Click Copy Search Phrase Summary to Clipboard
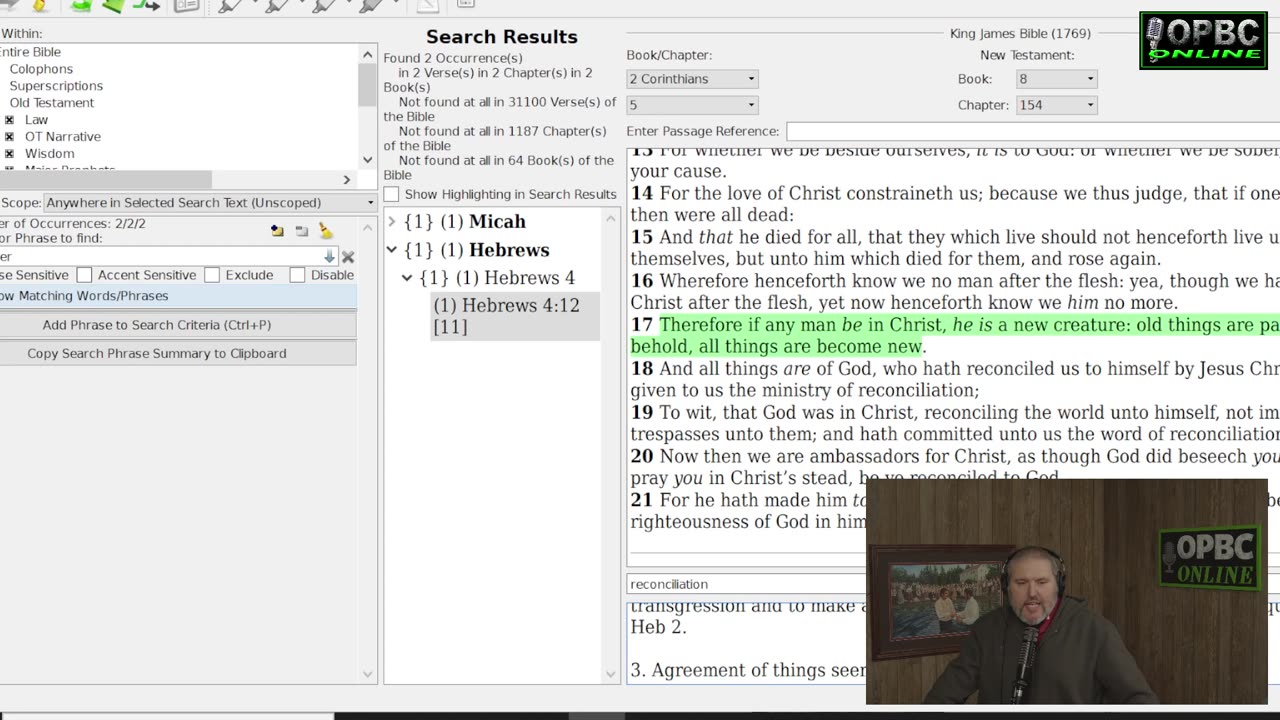Screen dimensions: 1280x720 click(x=178, y=354)
